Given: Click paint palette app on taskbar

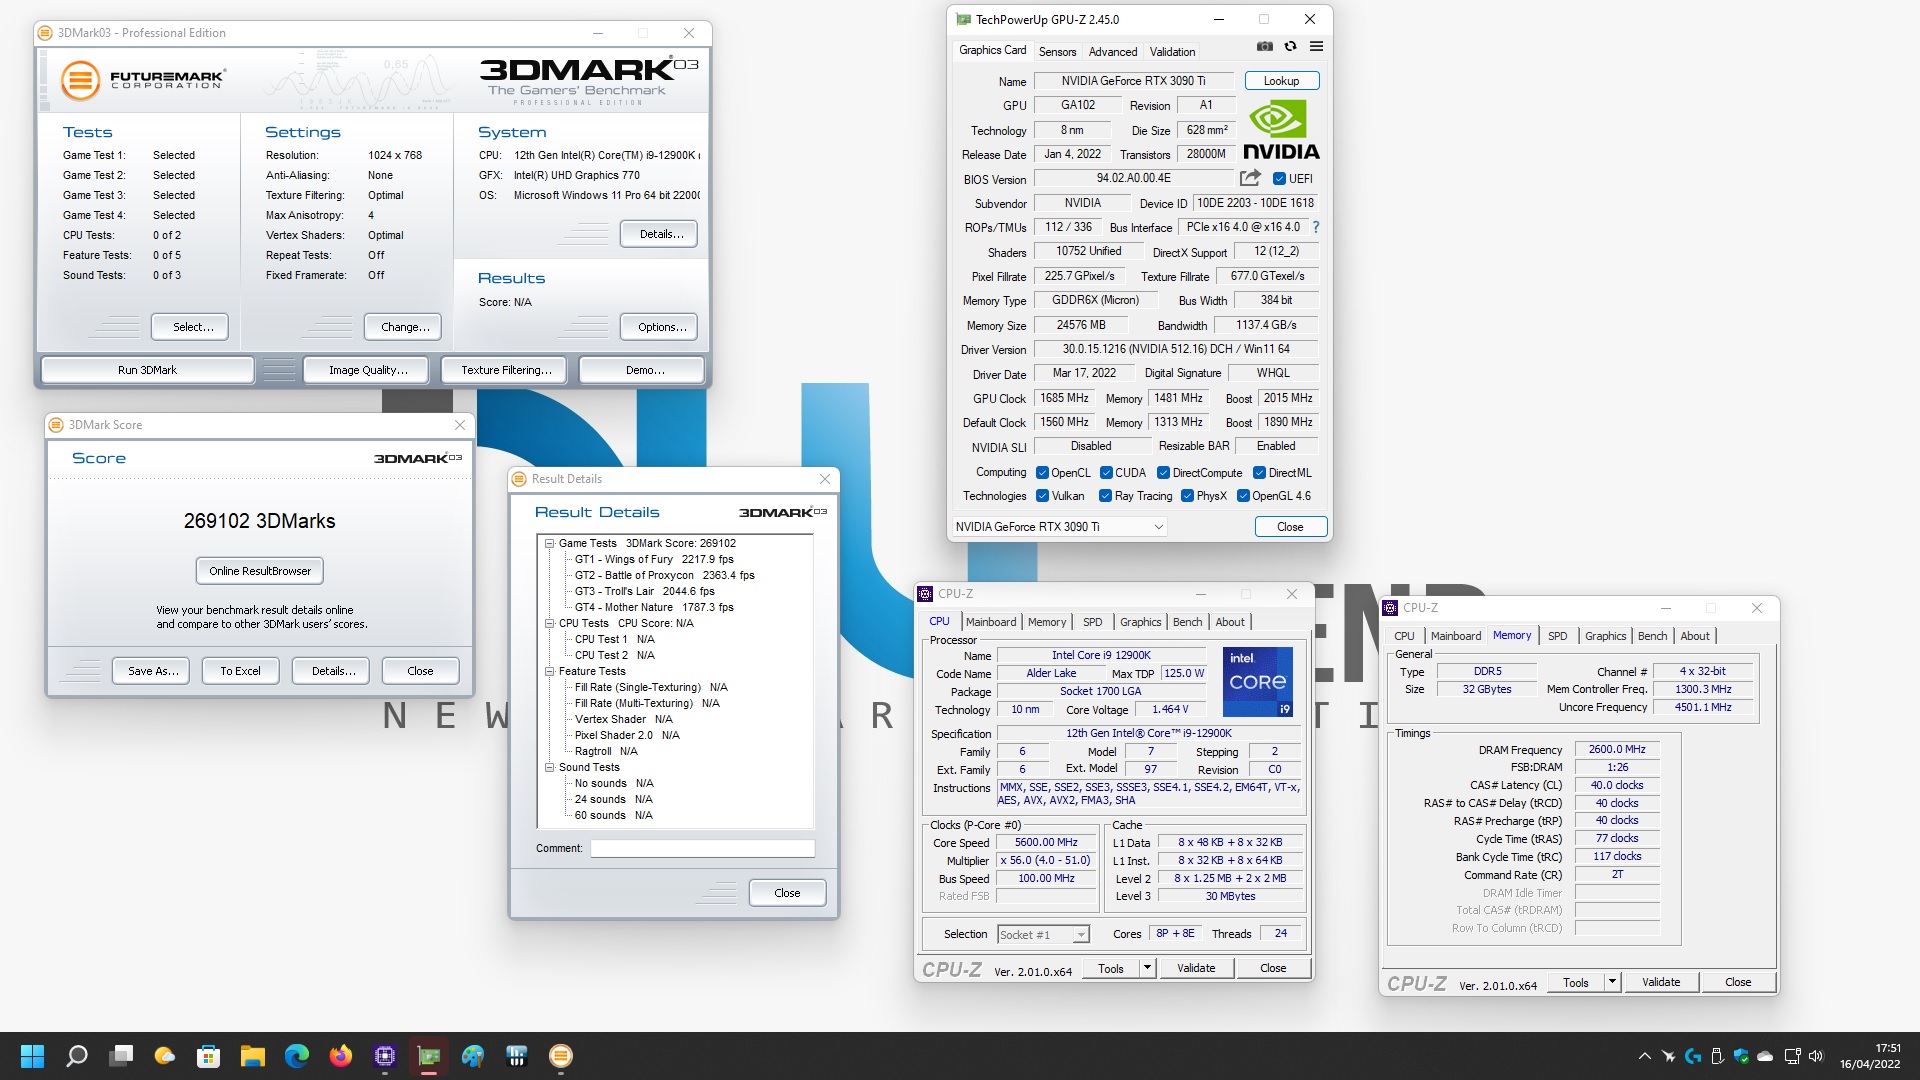Looking at the screenshot, I should 473,1056.
